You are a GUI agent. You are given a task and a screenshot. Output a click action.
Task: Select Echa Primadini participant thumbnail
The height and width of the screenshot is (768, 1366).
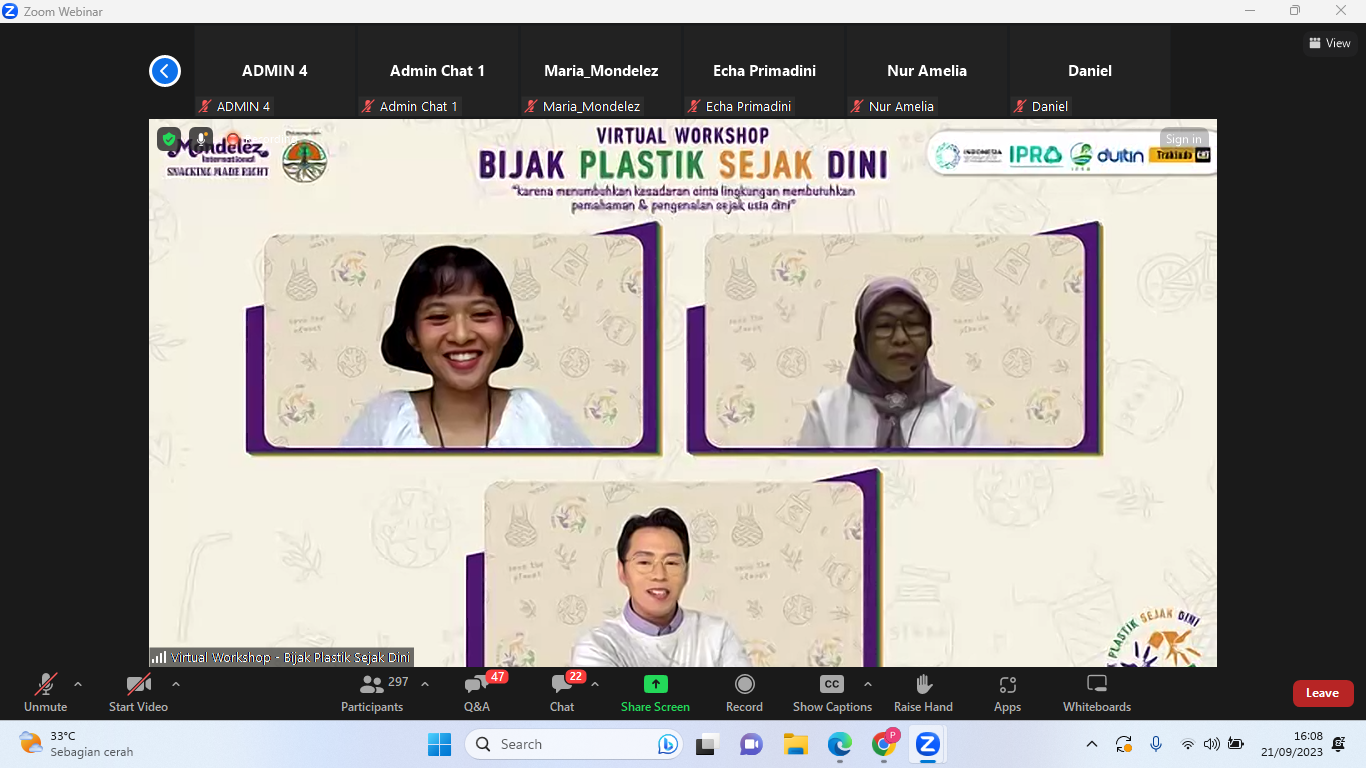tap(764, 72)
